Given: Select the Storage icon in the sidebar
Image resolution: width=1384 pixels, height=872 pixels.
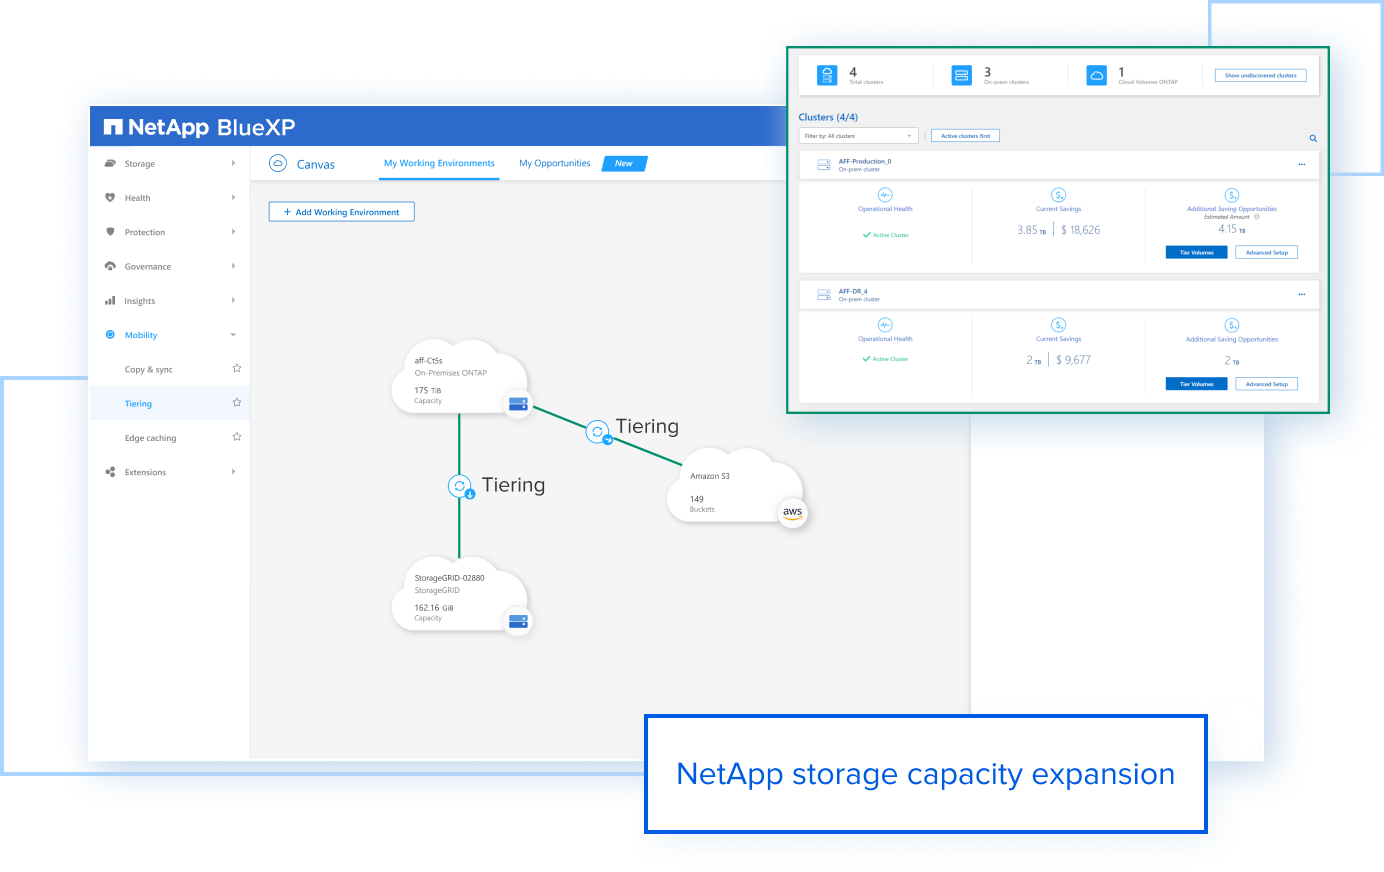Looking at the screenshot, I should pyautogui.click(x=111, y=163).
